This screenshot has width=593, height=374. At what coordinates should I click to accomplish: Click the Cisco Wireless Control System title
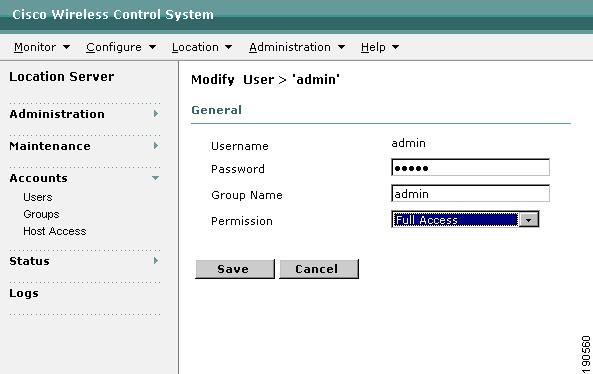coord(113,14)
